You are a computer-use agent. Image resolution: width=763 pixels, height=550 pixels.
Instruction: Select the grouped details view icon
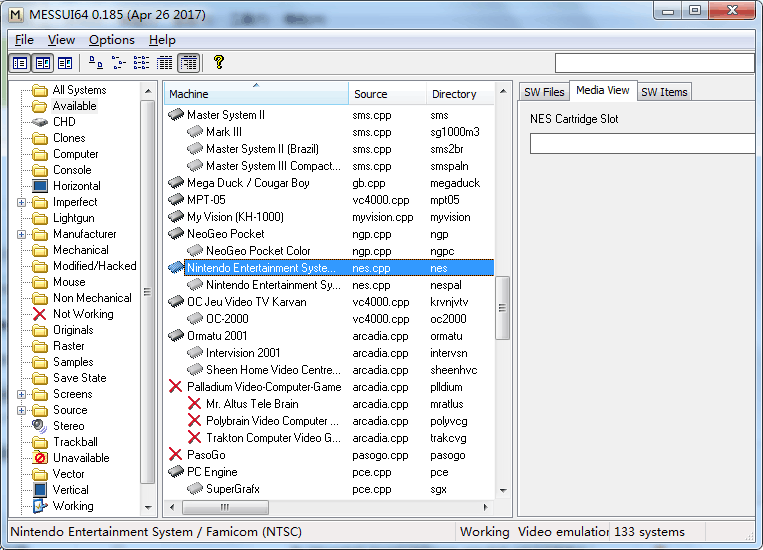pyautogui.click(x=188, y=63)
